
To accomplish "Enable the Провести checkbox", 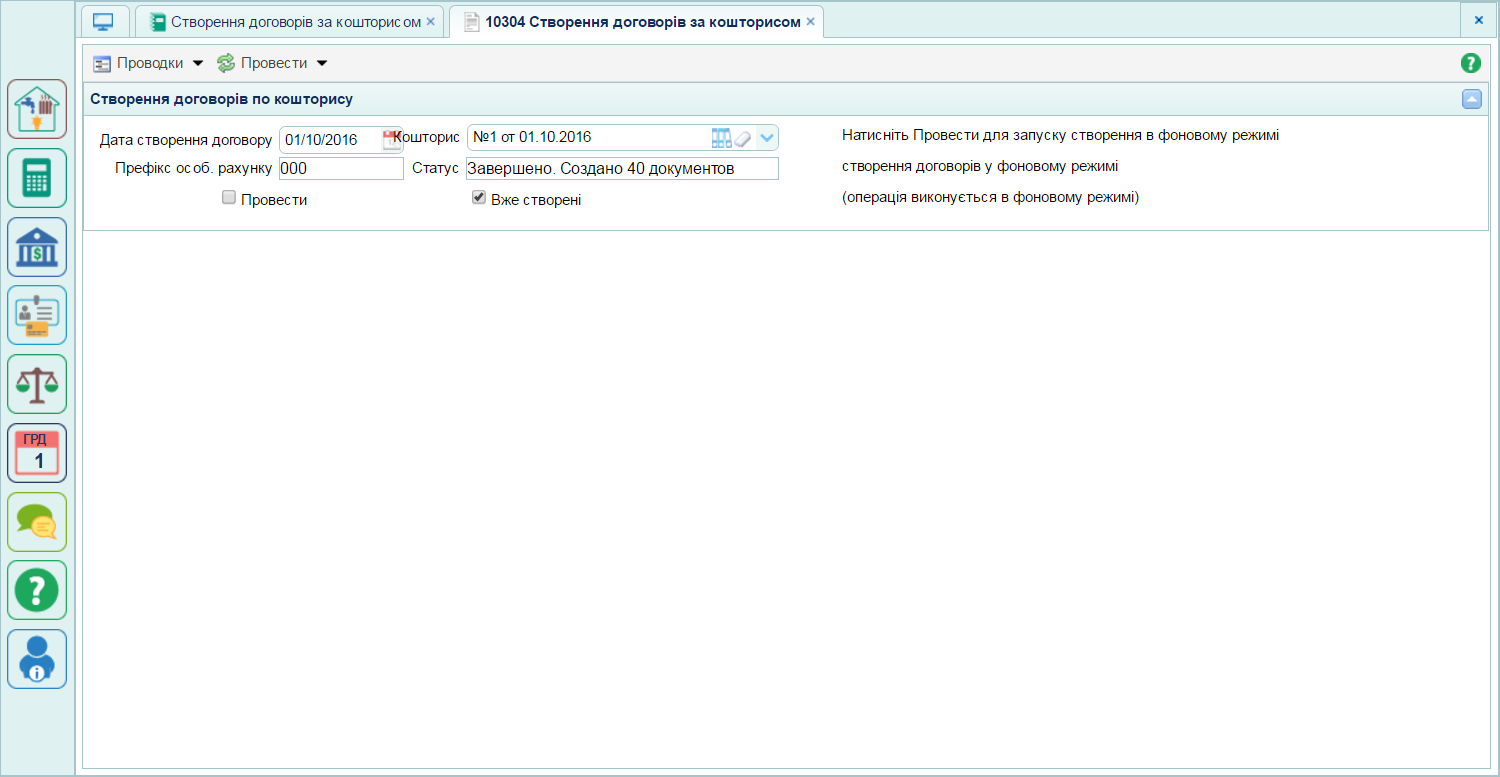I will coord(228,198).
